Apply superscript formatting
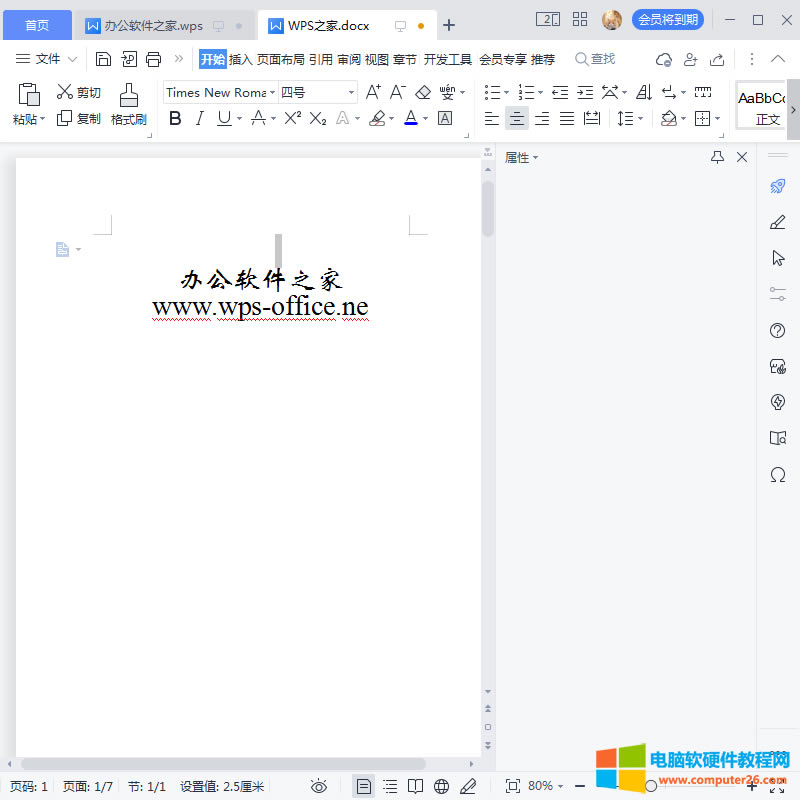The image size is (800, 800). click(290, 118)
